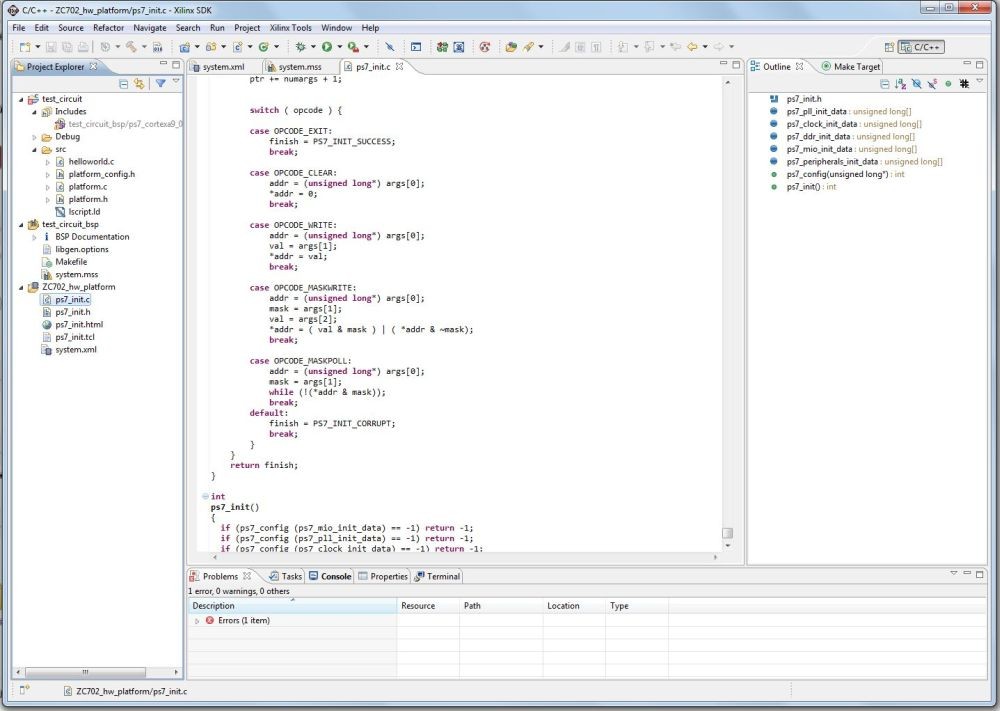Click the Project Explorer filter icon
1000x711 pixels.
160,83
